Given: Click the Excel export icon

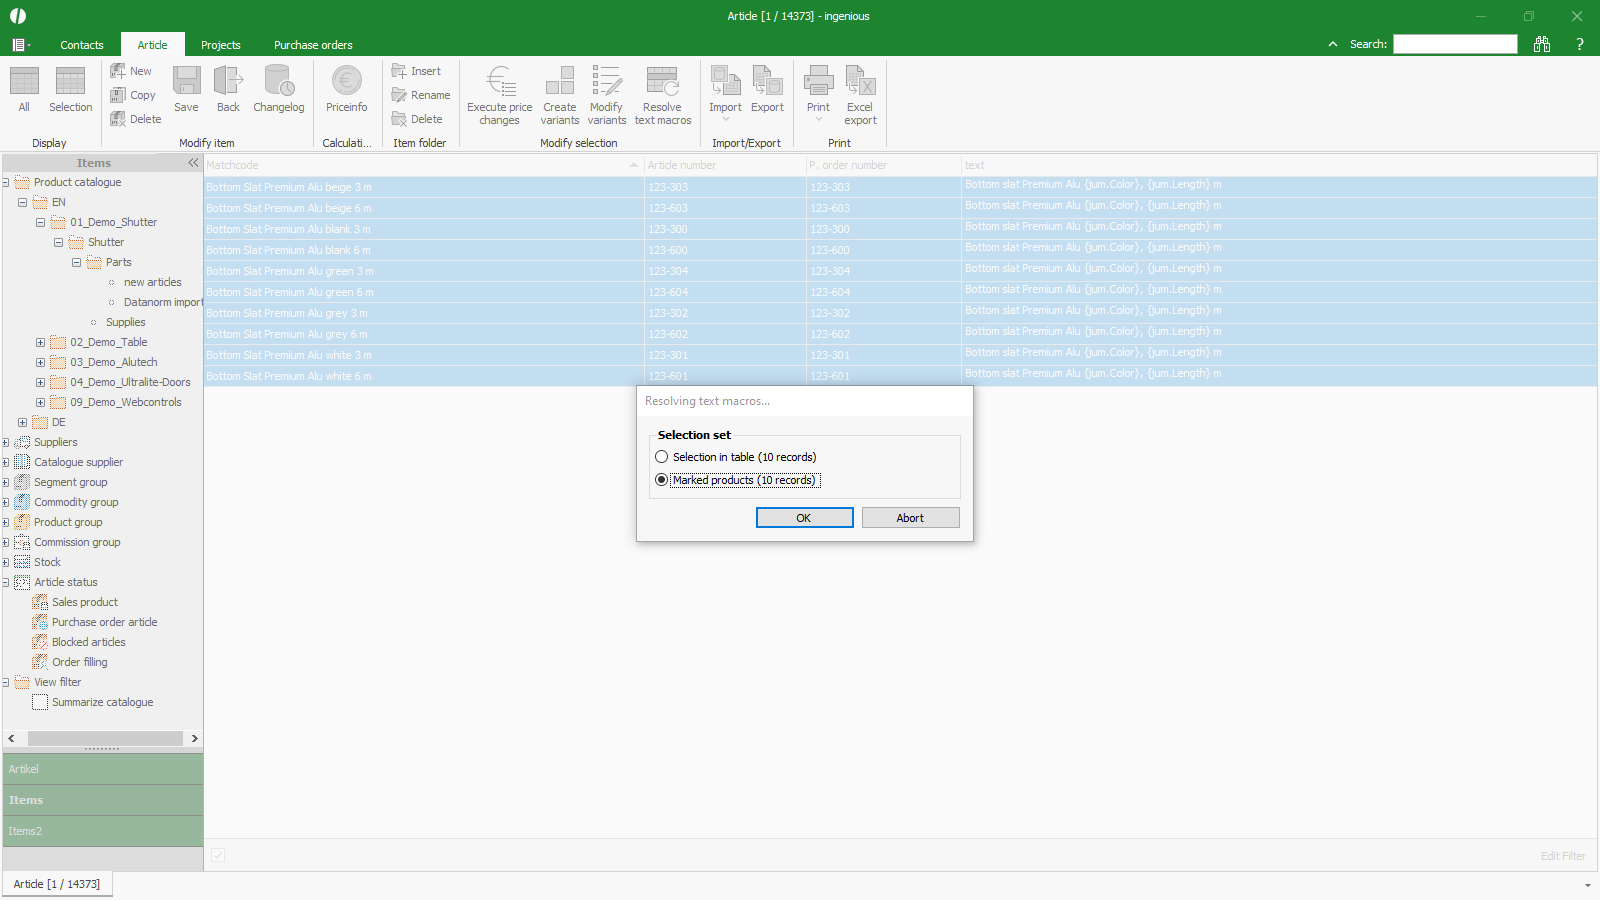Looking at the screenshot, I should (x=860, y=82).
